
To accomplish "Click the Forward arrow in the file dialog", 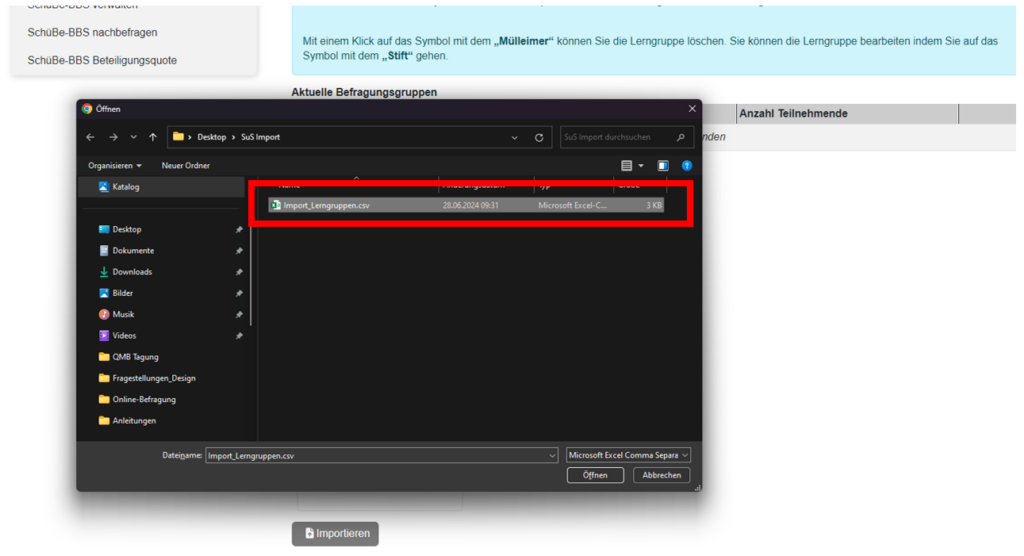I will pyautogui.click(x=111, y=137).
